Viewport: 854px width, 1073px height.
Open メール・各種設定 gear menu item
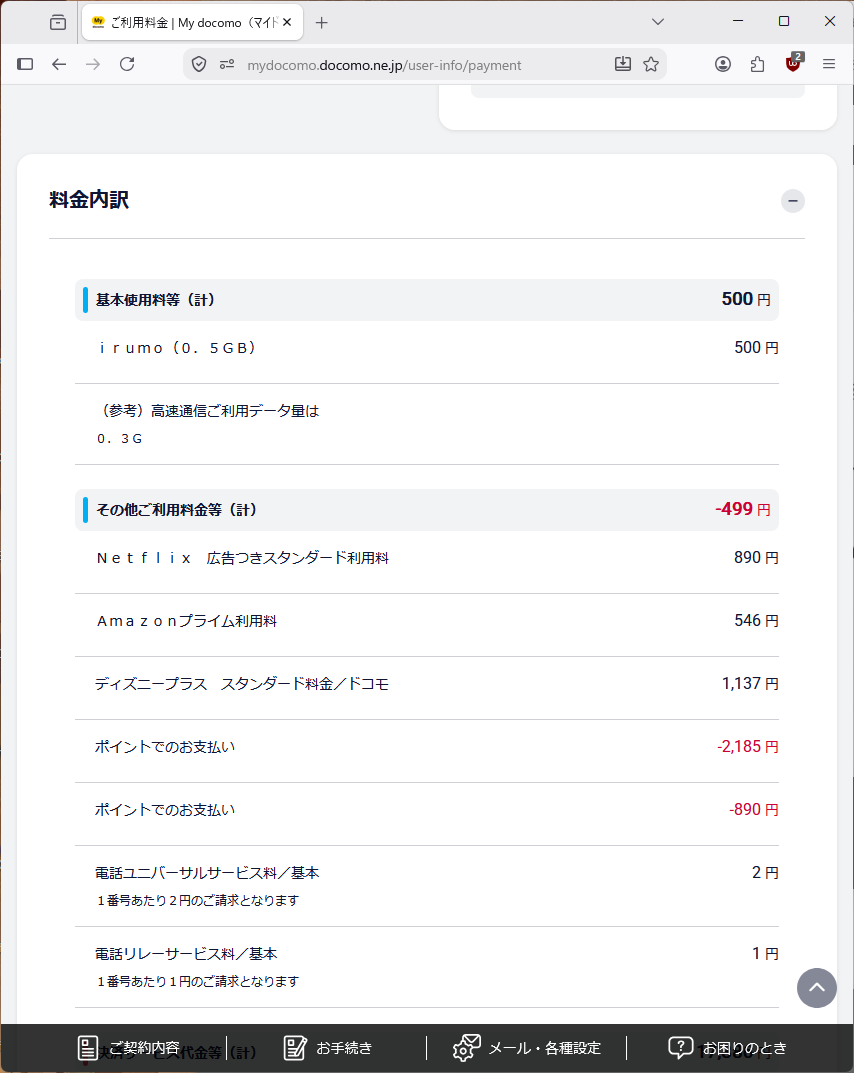(x=527, y=1048)
